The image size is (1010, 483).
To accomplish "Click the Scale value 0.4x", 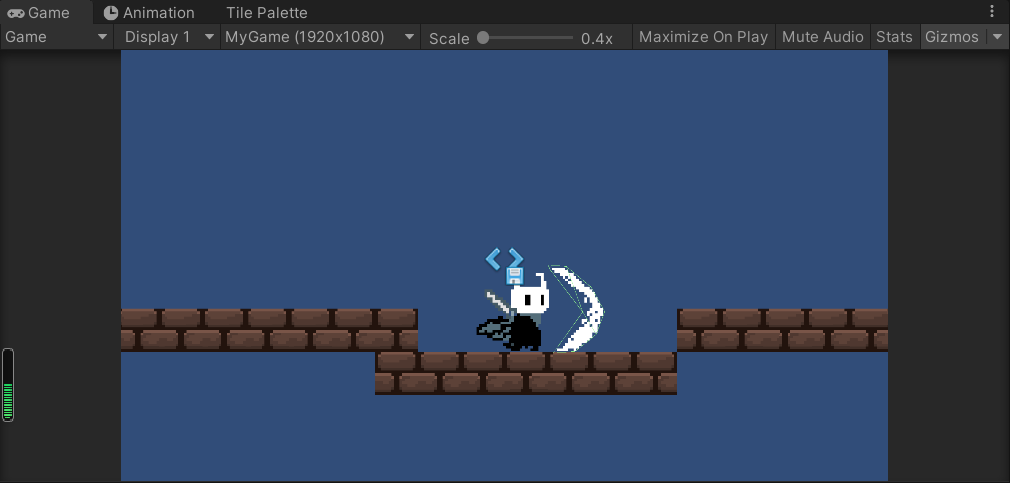I will (596, 39).
